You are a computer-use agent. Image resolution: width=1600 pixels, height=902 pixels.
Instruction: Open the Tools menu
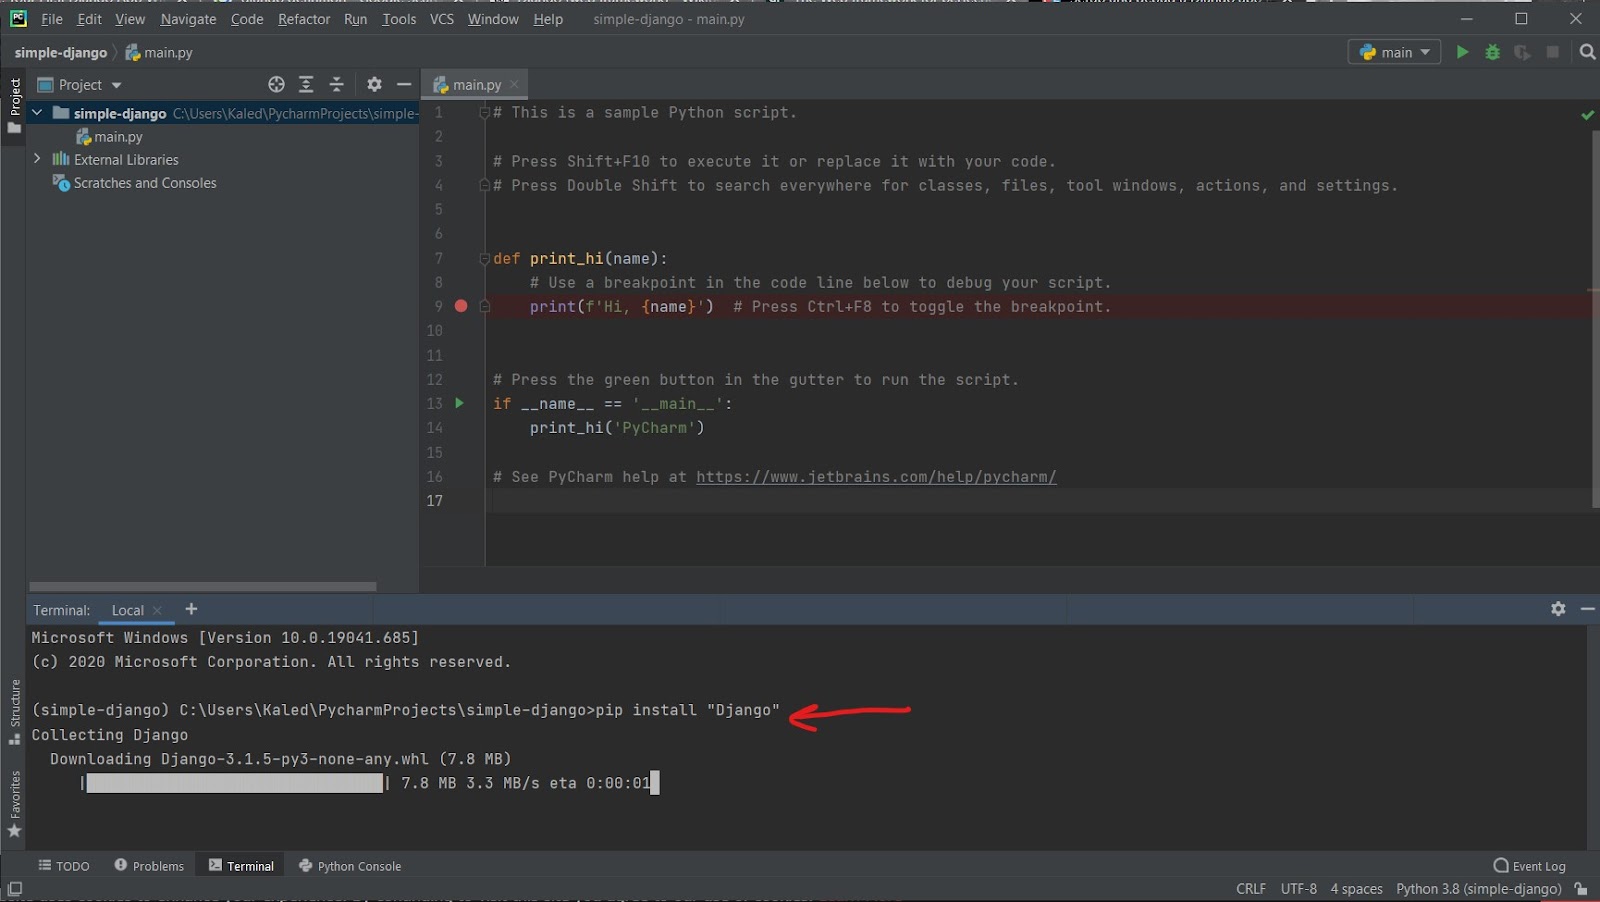[x=399, y=19]
